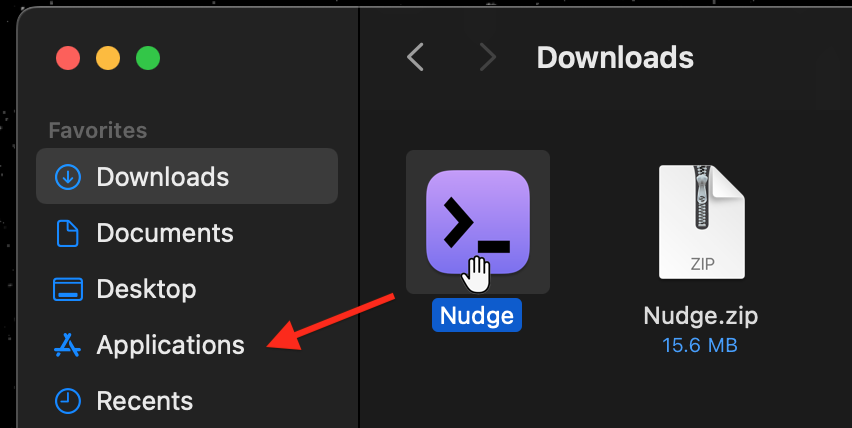
Task: Close the Finder window with red button
Action: [68, 58]
